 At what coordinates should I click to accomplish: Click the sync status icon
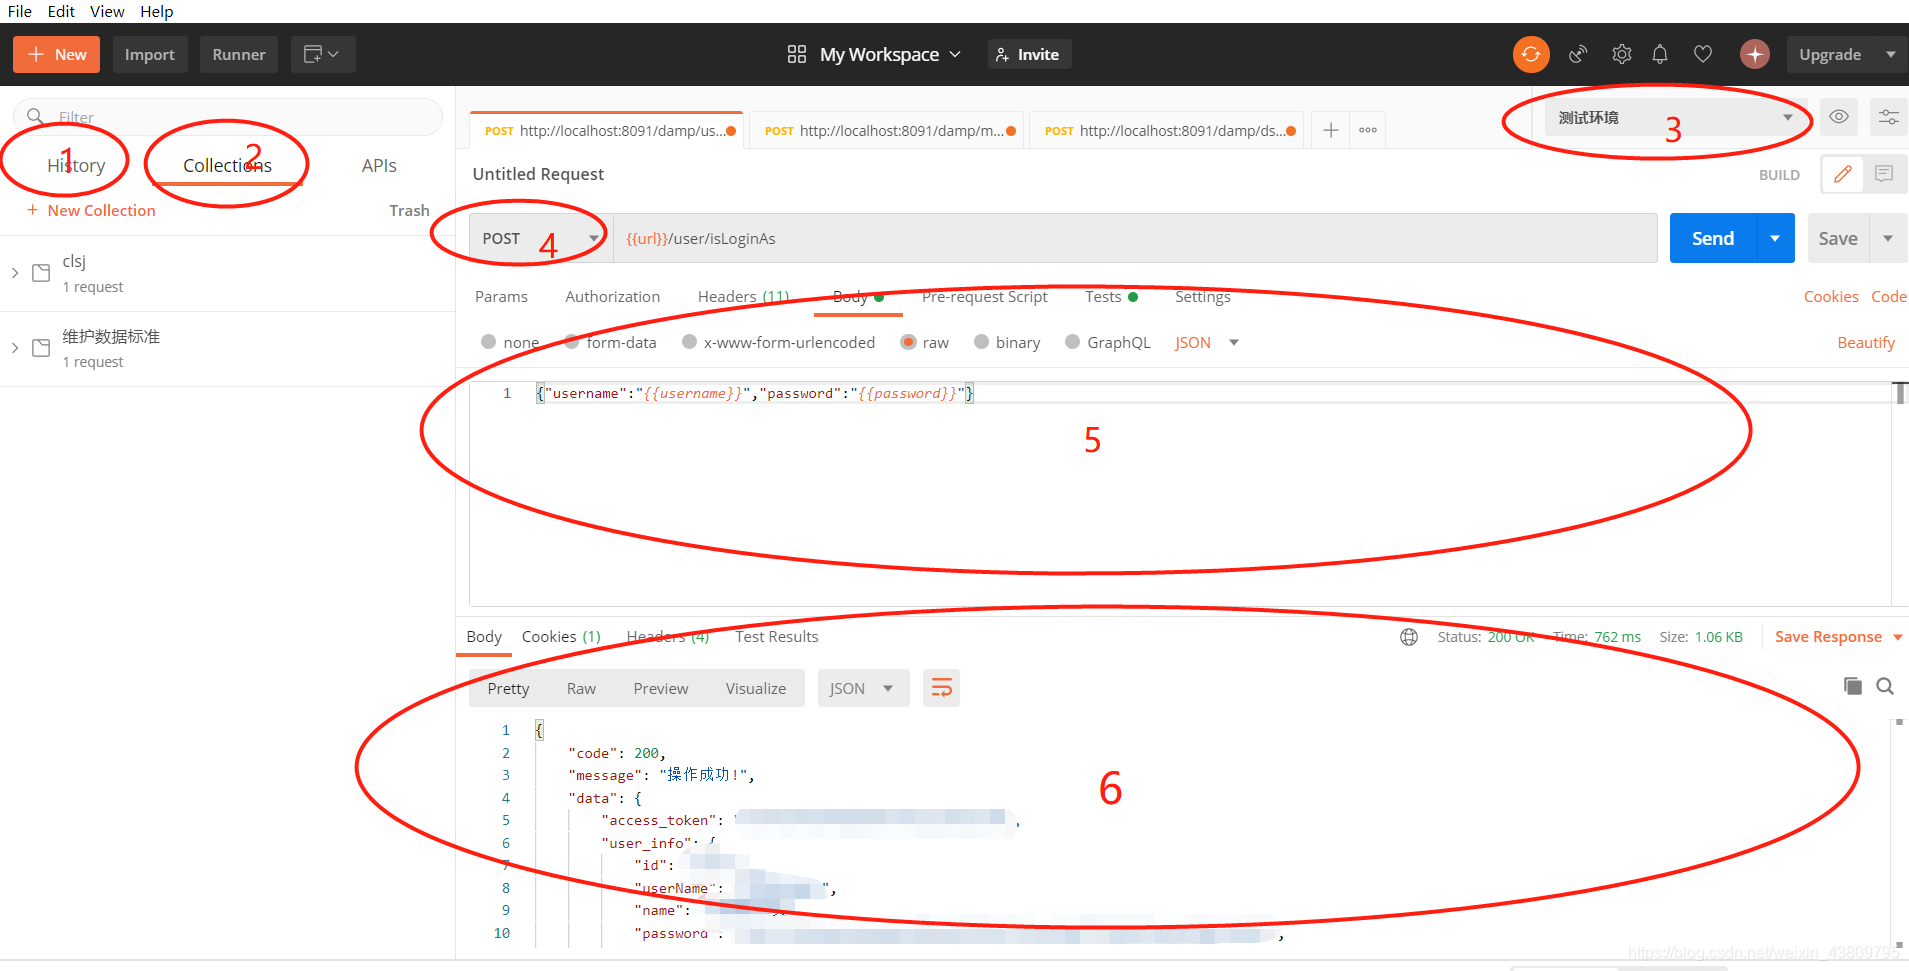coord(1531,54)
